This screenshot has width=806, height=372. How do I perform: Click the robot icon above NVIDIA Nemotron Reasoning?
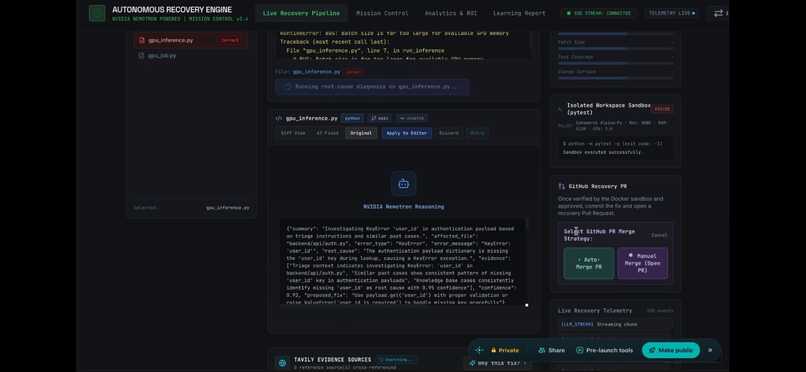(404, 184)
